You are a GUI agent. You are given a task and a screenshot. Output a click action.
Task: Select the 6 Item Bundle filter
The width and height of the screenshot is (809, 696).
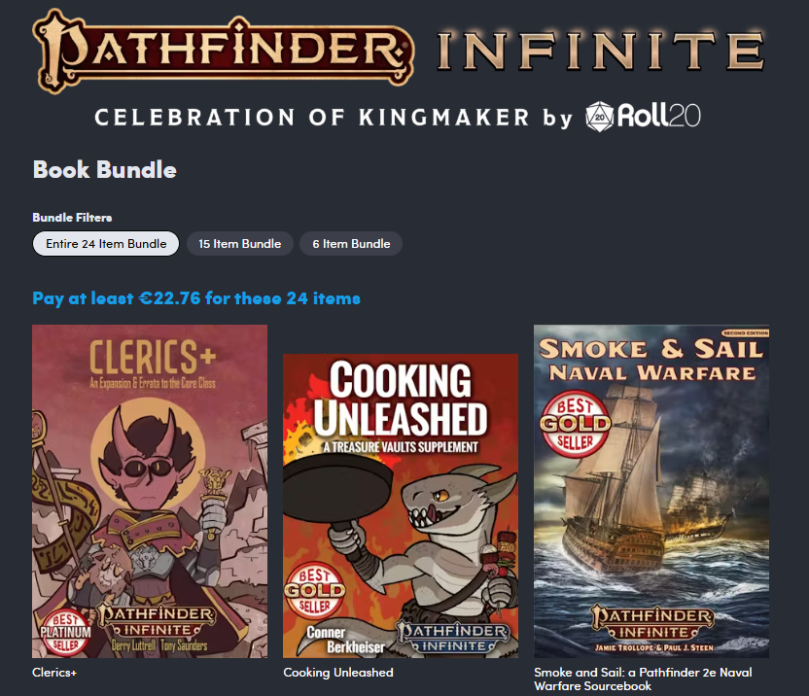pos(351,244)
